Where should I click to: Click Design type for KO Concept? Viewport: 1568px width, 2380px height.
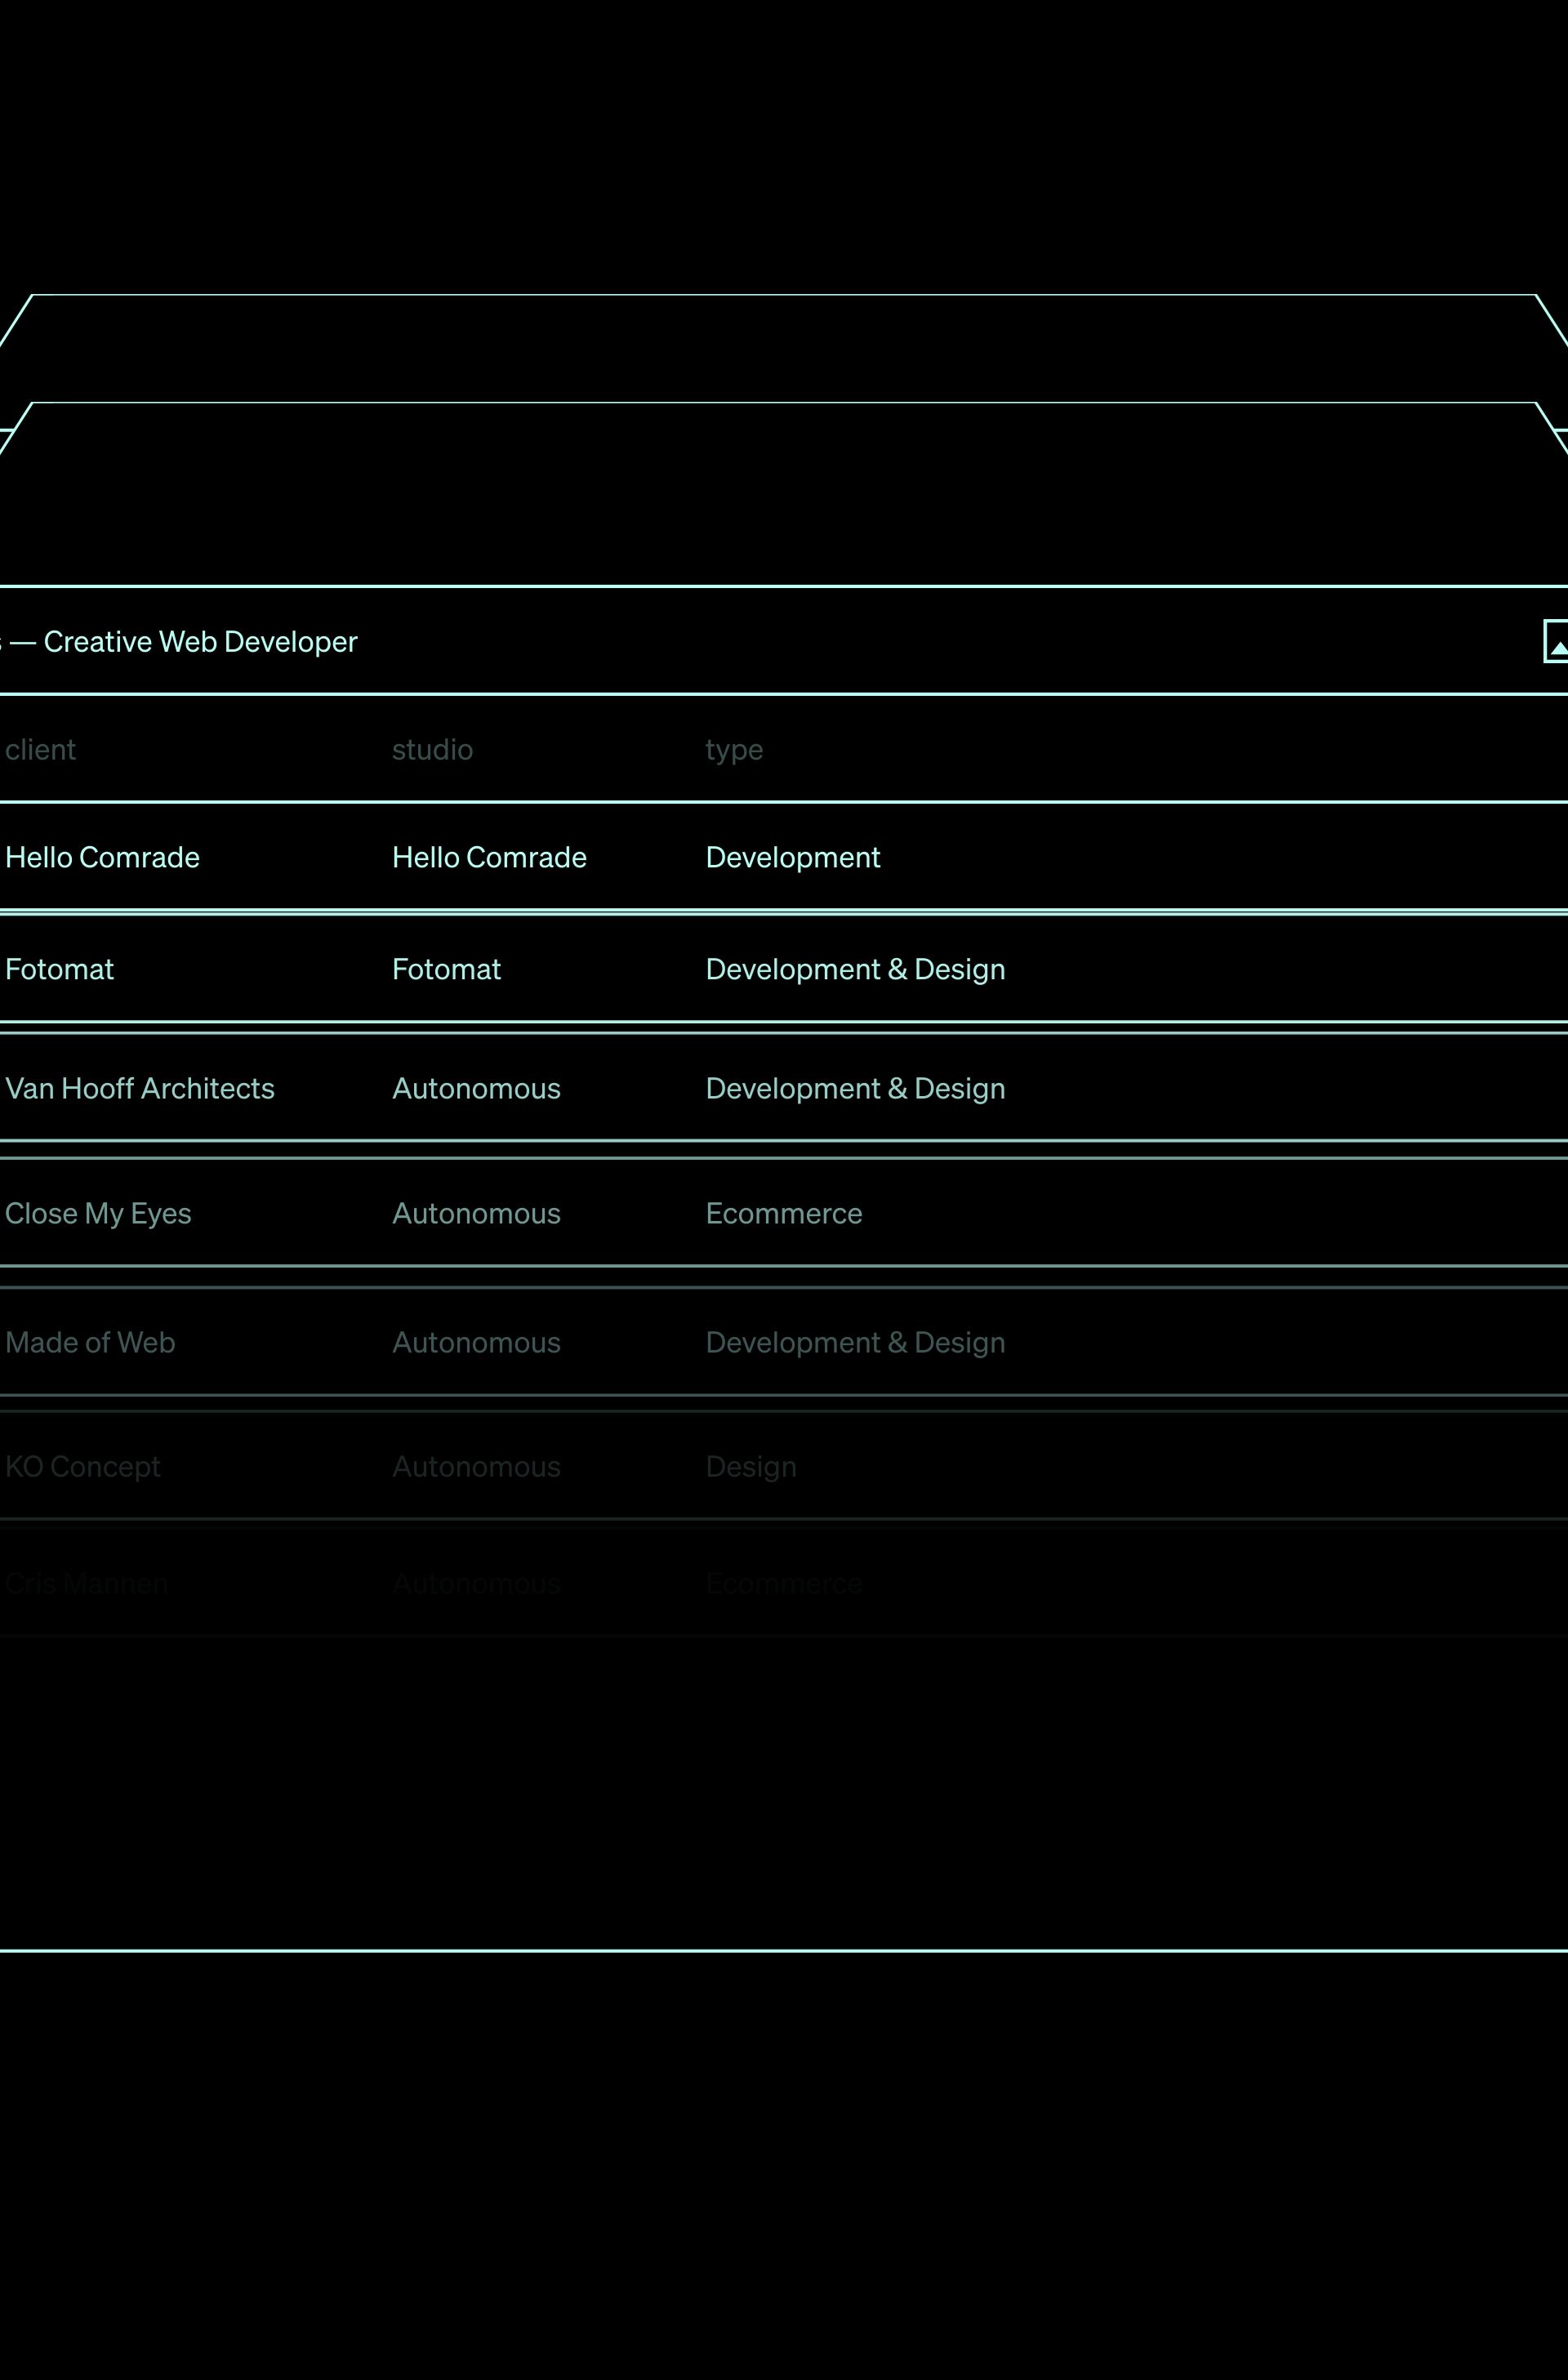(751, 1467)
